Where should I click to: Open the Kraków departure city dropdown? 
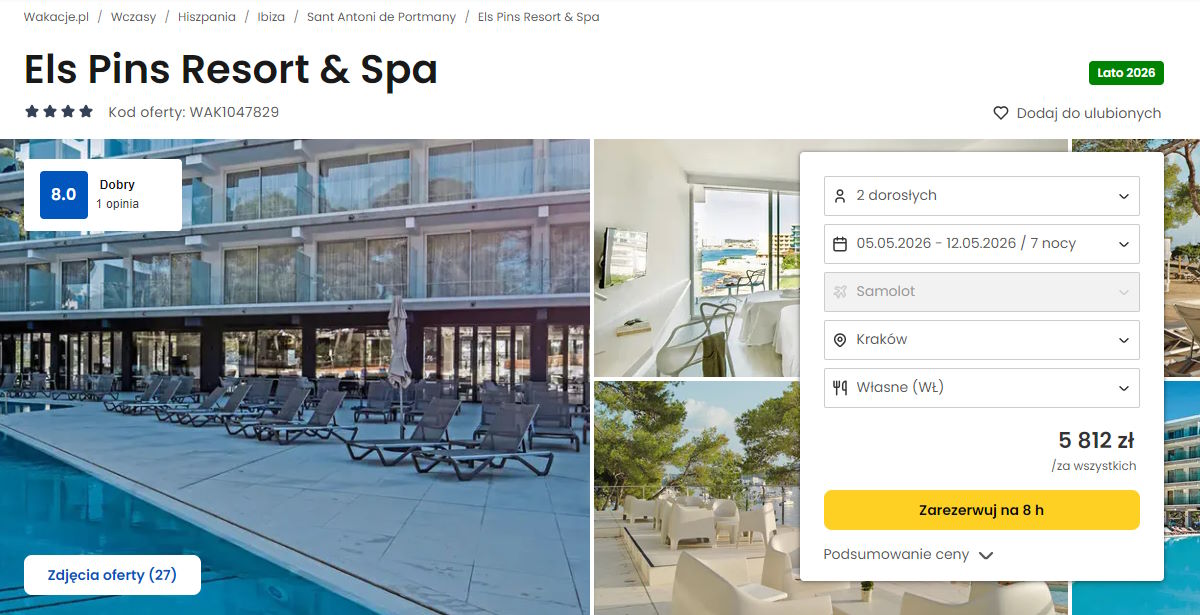[x=982, y=340]
